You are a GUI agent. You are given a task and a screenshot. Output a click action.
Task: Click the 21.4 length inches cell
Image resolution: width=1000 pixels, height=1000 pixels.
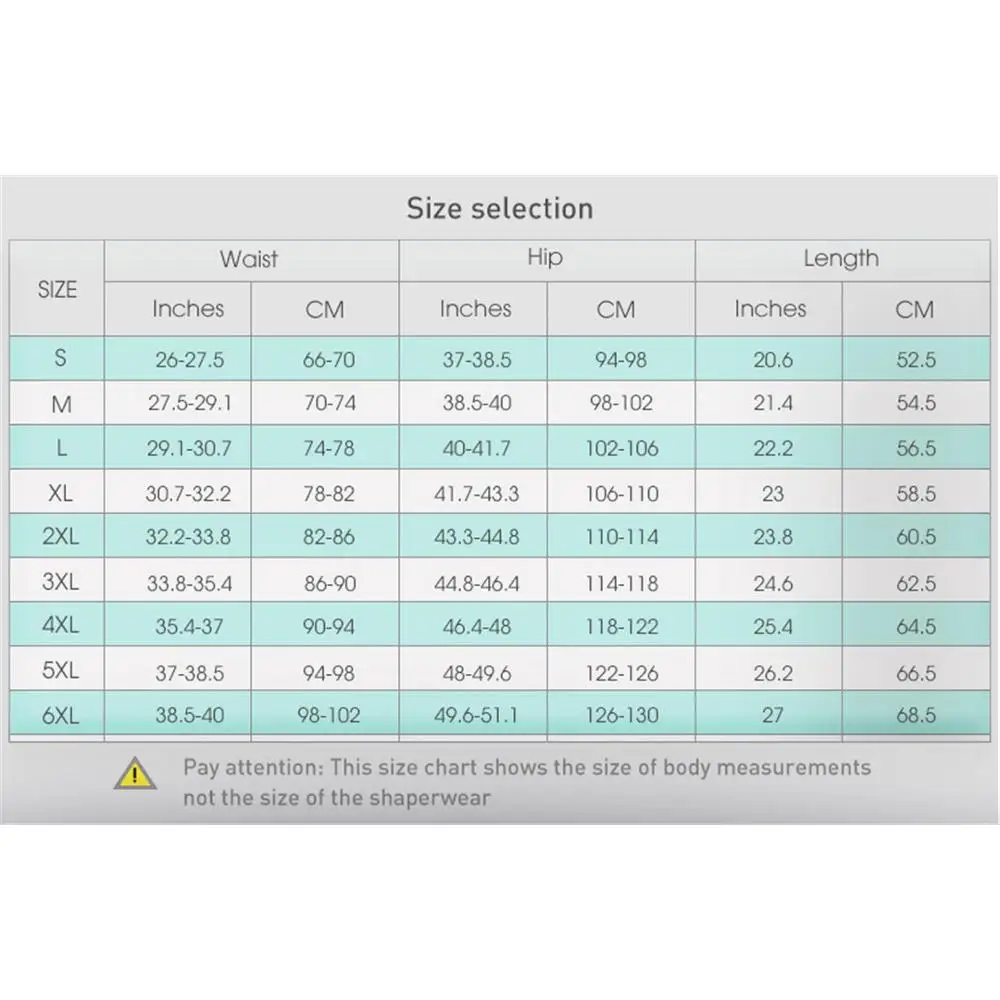(772, 404)
